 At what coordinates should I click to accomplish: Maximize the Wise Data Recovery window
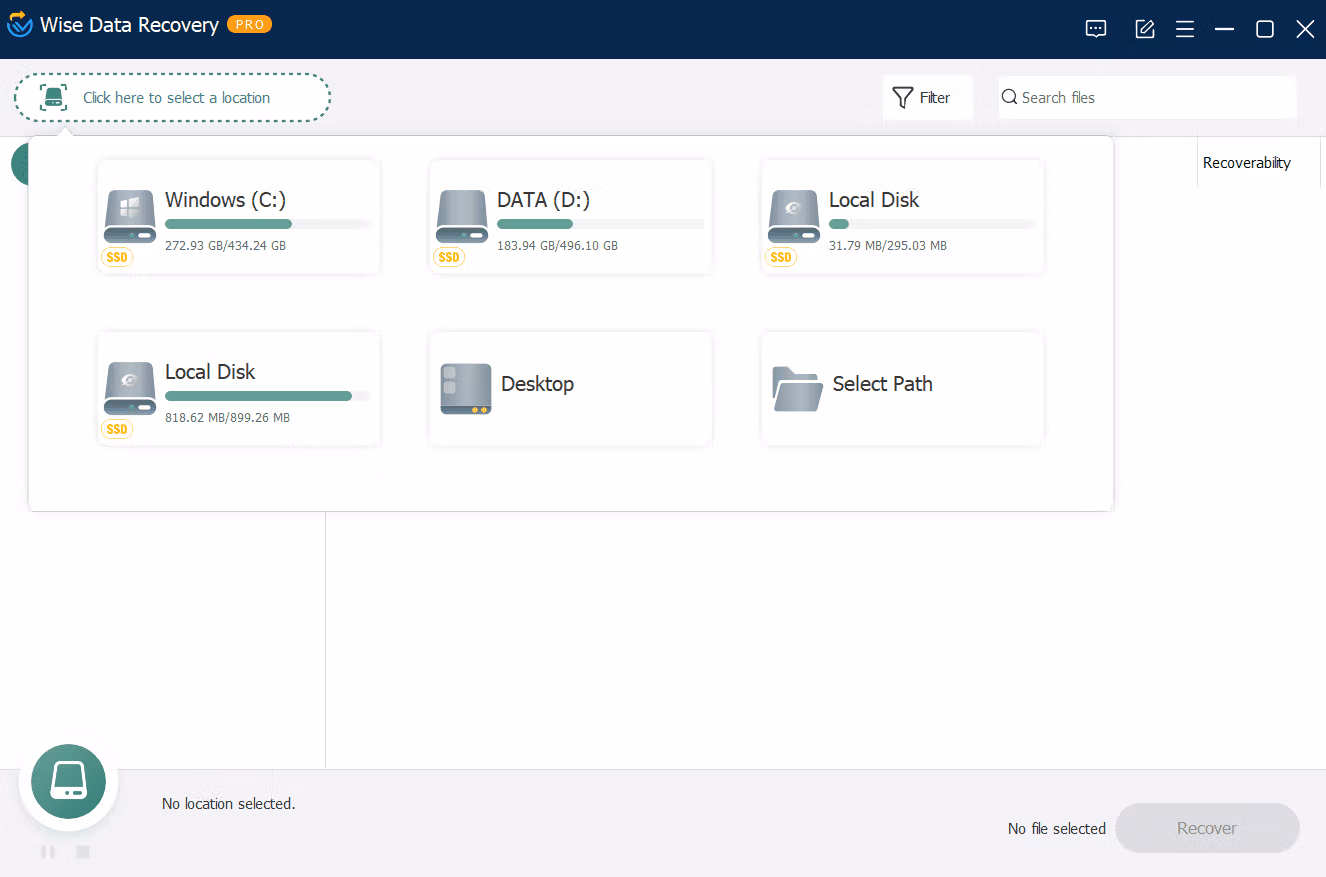pos(1265,29)
